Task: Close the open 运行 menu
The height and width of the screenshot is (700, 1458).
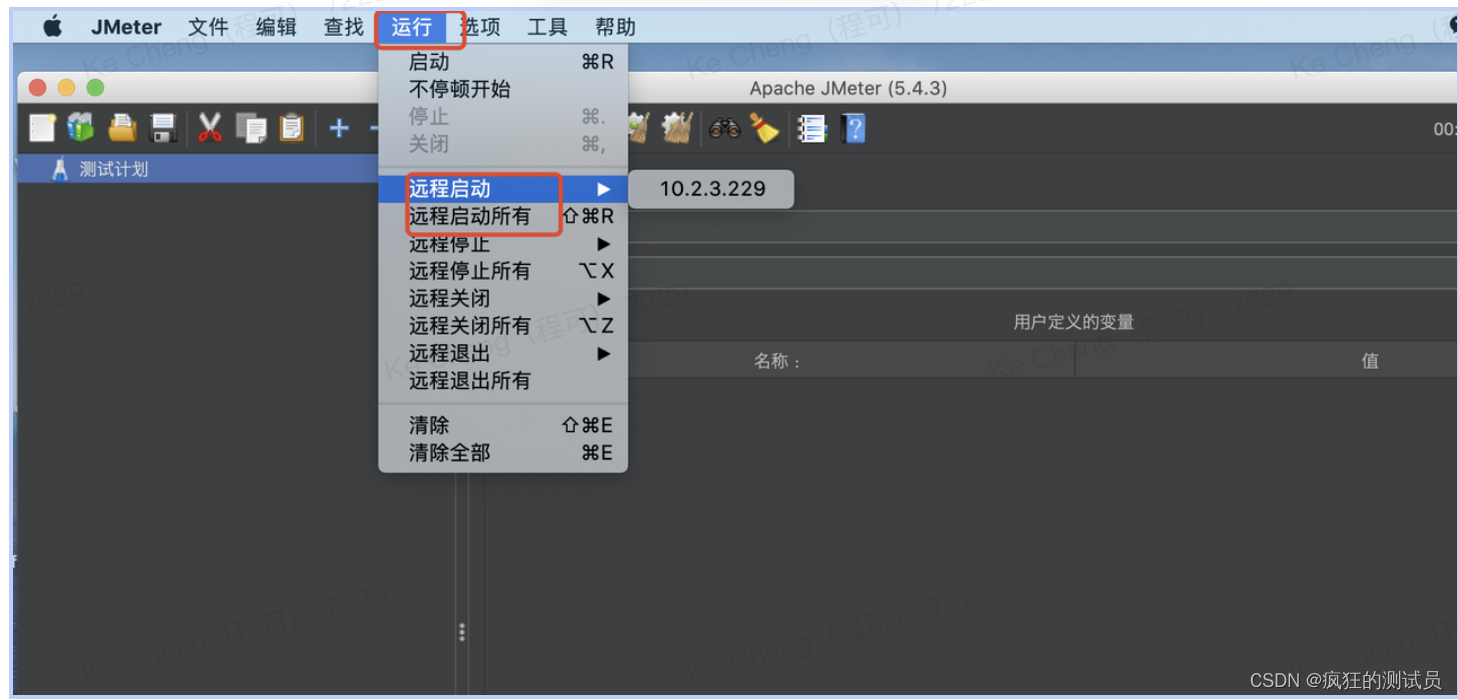Action: (x=412, y=27)
